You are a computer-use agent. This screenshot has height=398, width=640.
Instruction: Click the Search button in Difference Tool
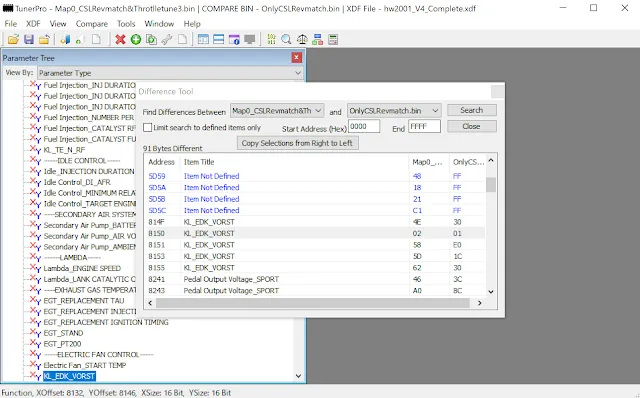(x=472, y=110)
